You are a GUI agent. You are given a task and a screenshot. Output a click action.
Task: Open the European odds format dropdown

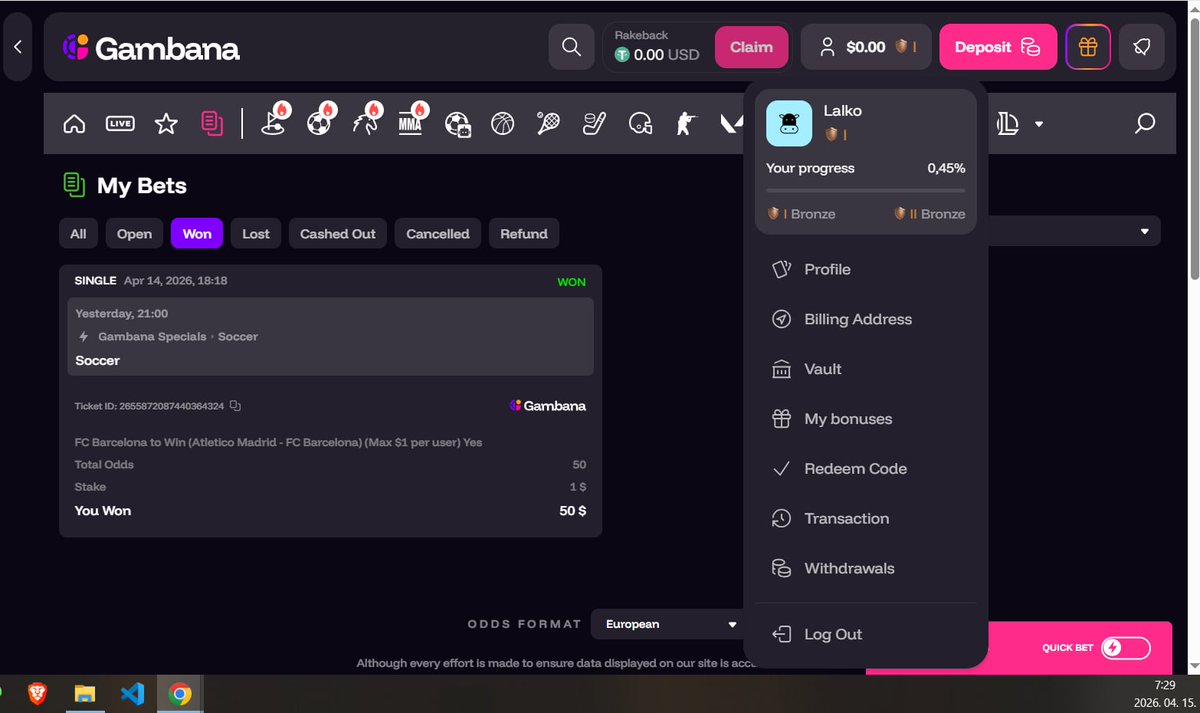669,624
